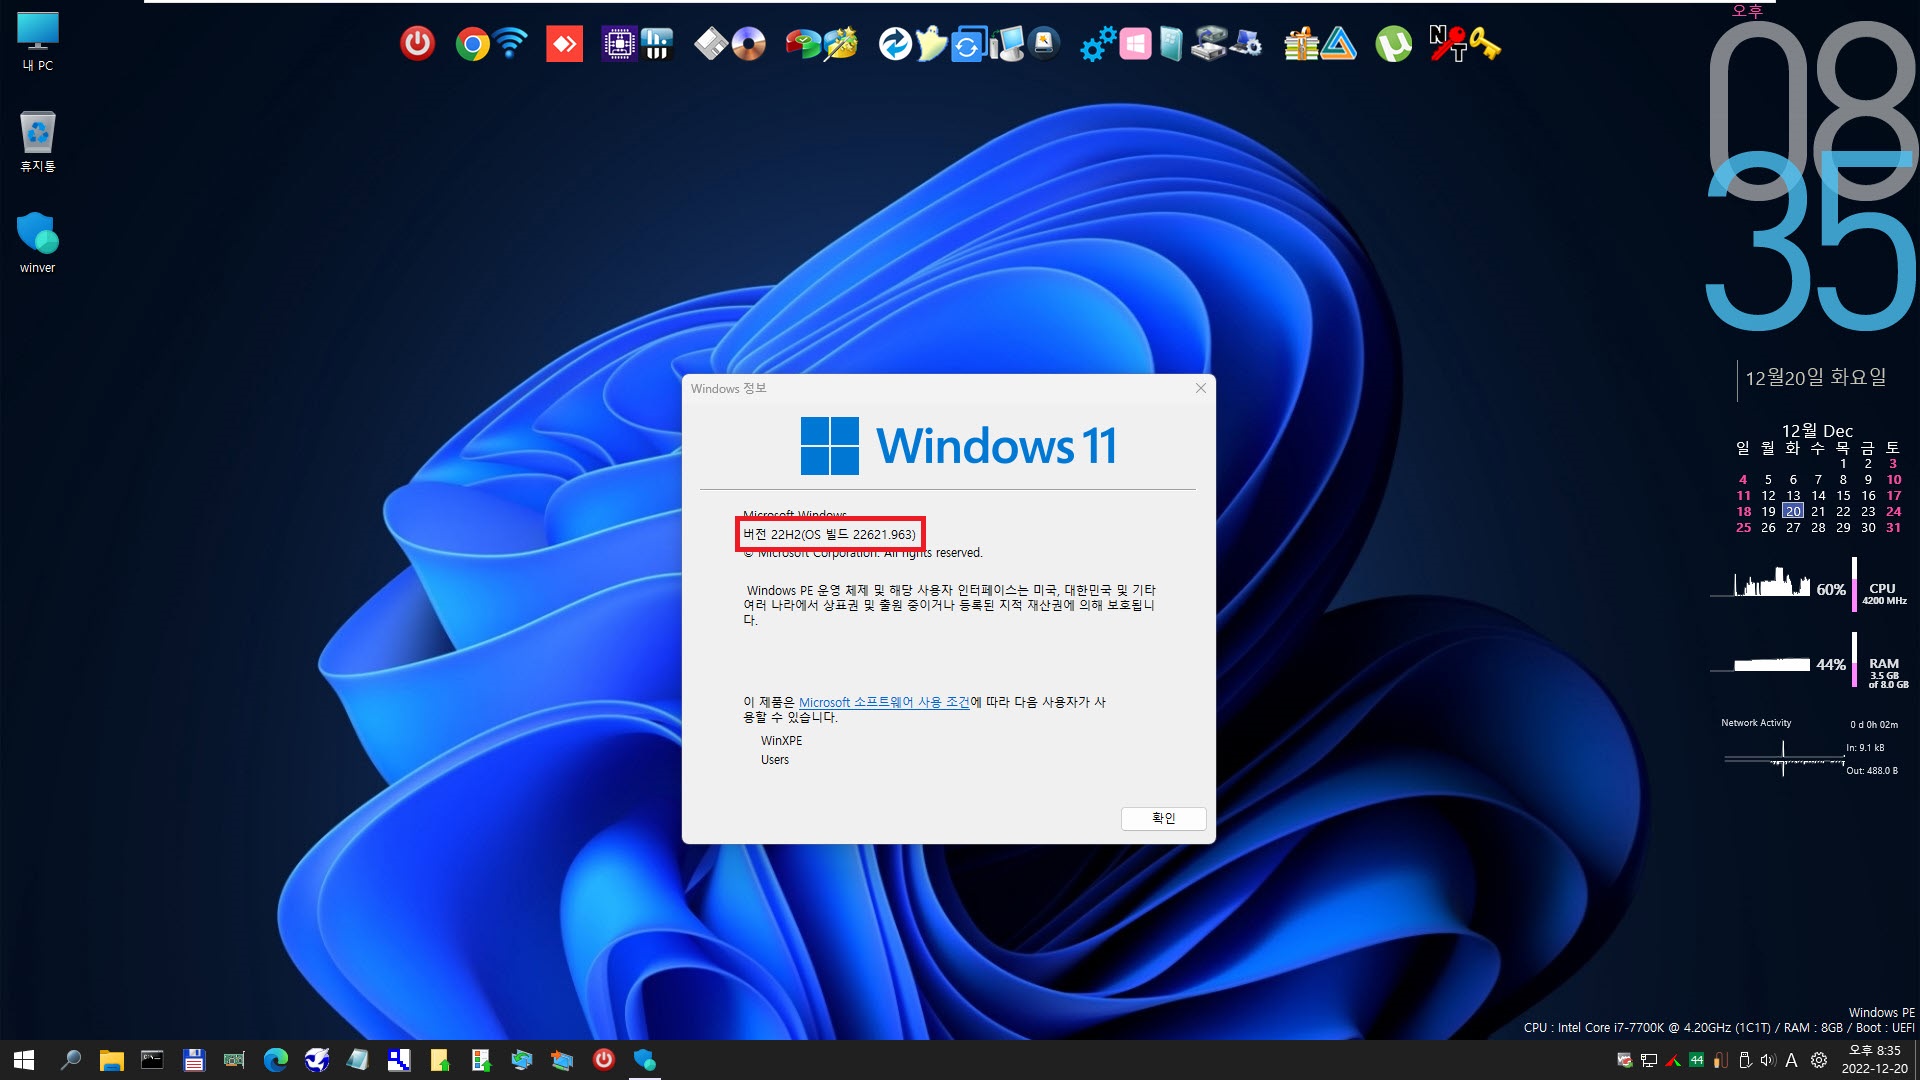The width and height of the screenshot is (1920, 1080).
Task: Open the red-green partition pie icon
Action: pyautogui.click(x=802, y=44)
